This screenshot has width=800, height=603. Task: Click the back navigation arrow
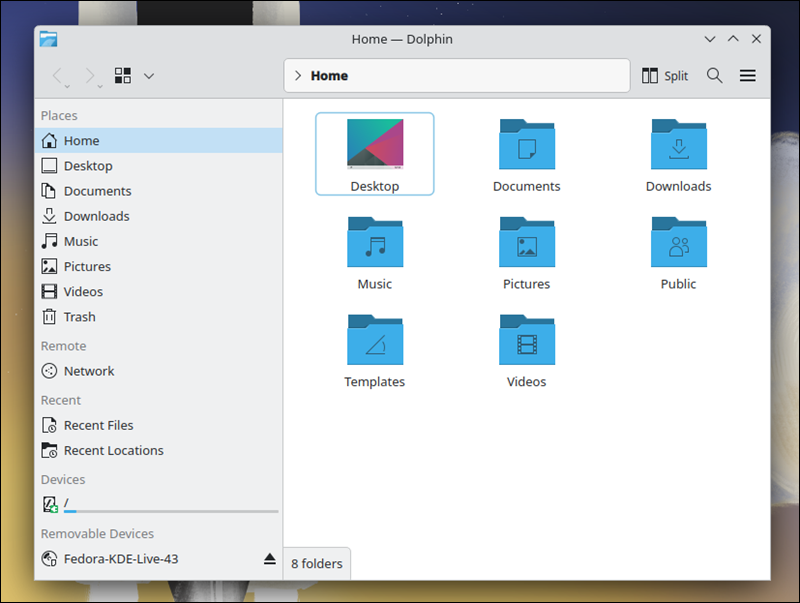click(x=58, y=75)
